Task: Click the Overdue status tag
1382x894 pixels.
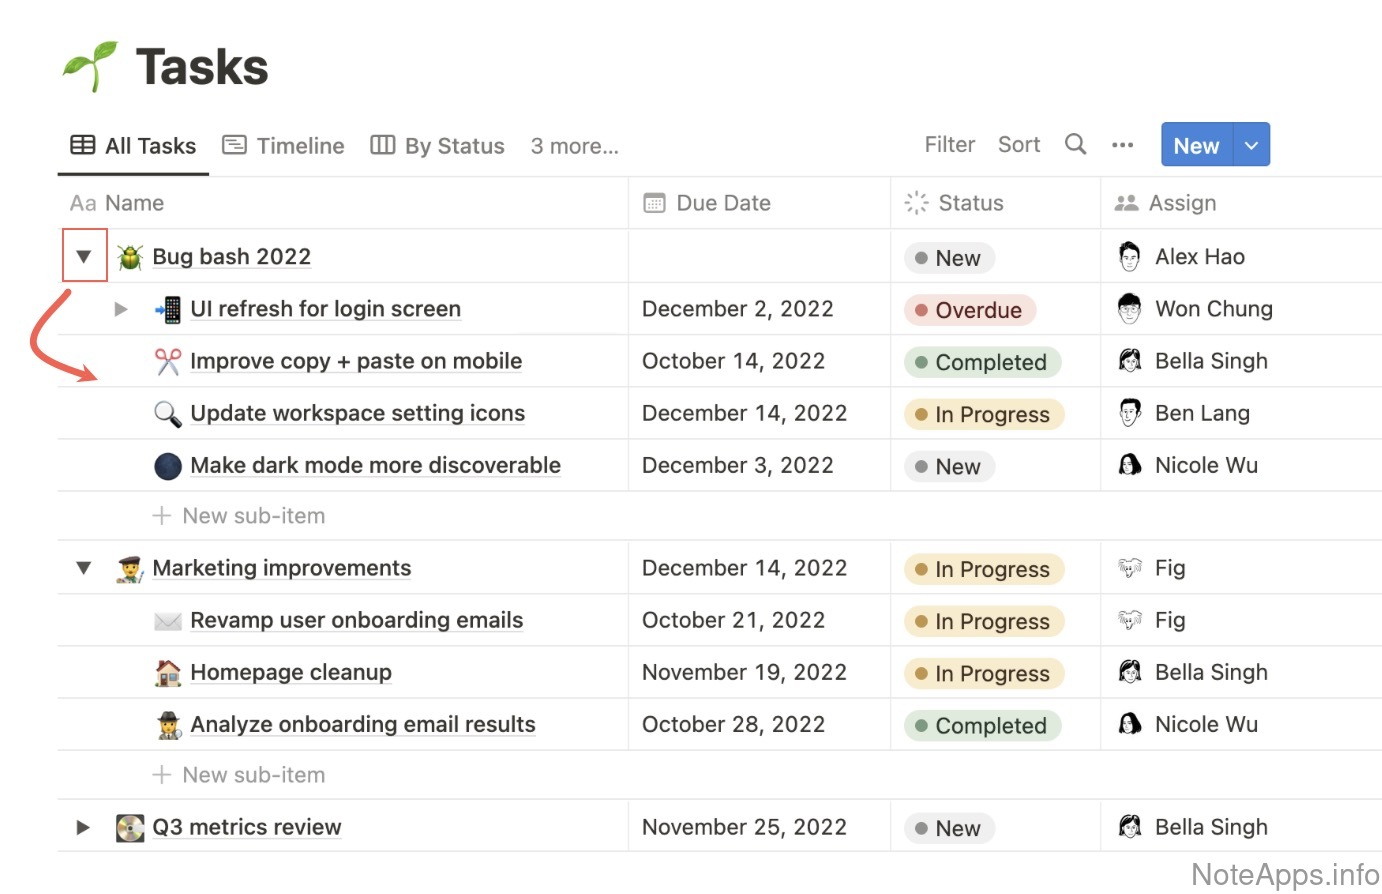Action: [969, 310]
